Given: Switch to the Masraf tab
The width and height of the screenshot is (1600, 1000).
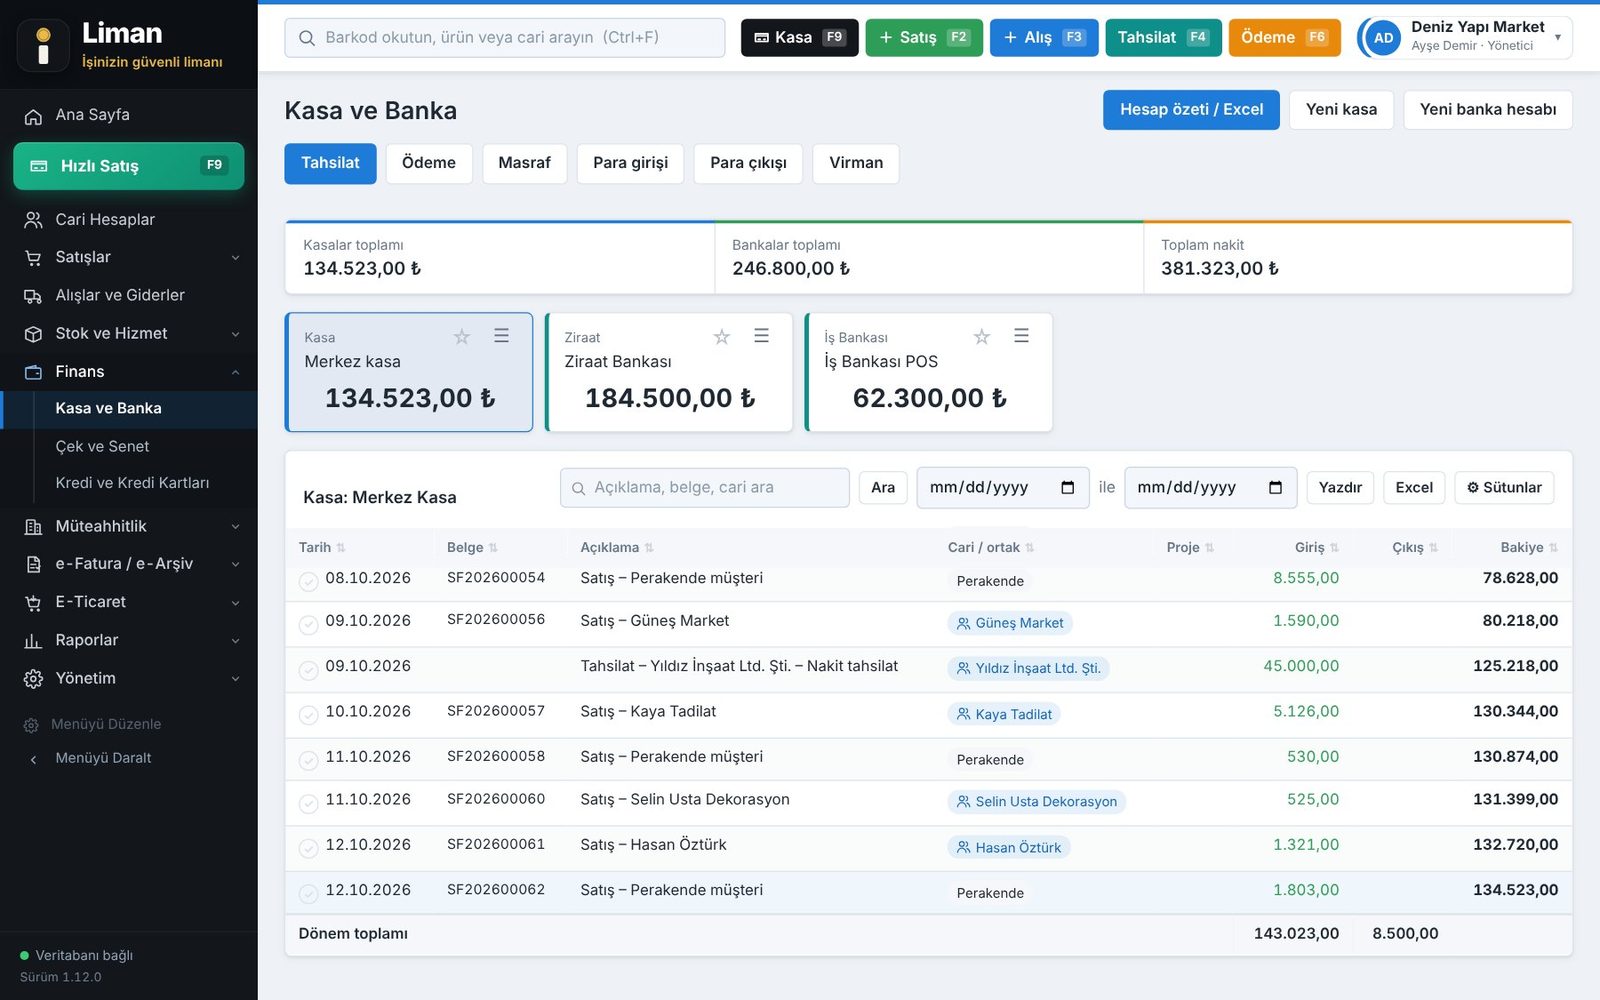Looking at the screenshot, I should [524, 164].
